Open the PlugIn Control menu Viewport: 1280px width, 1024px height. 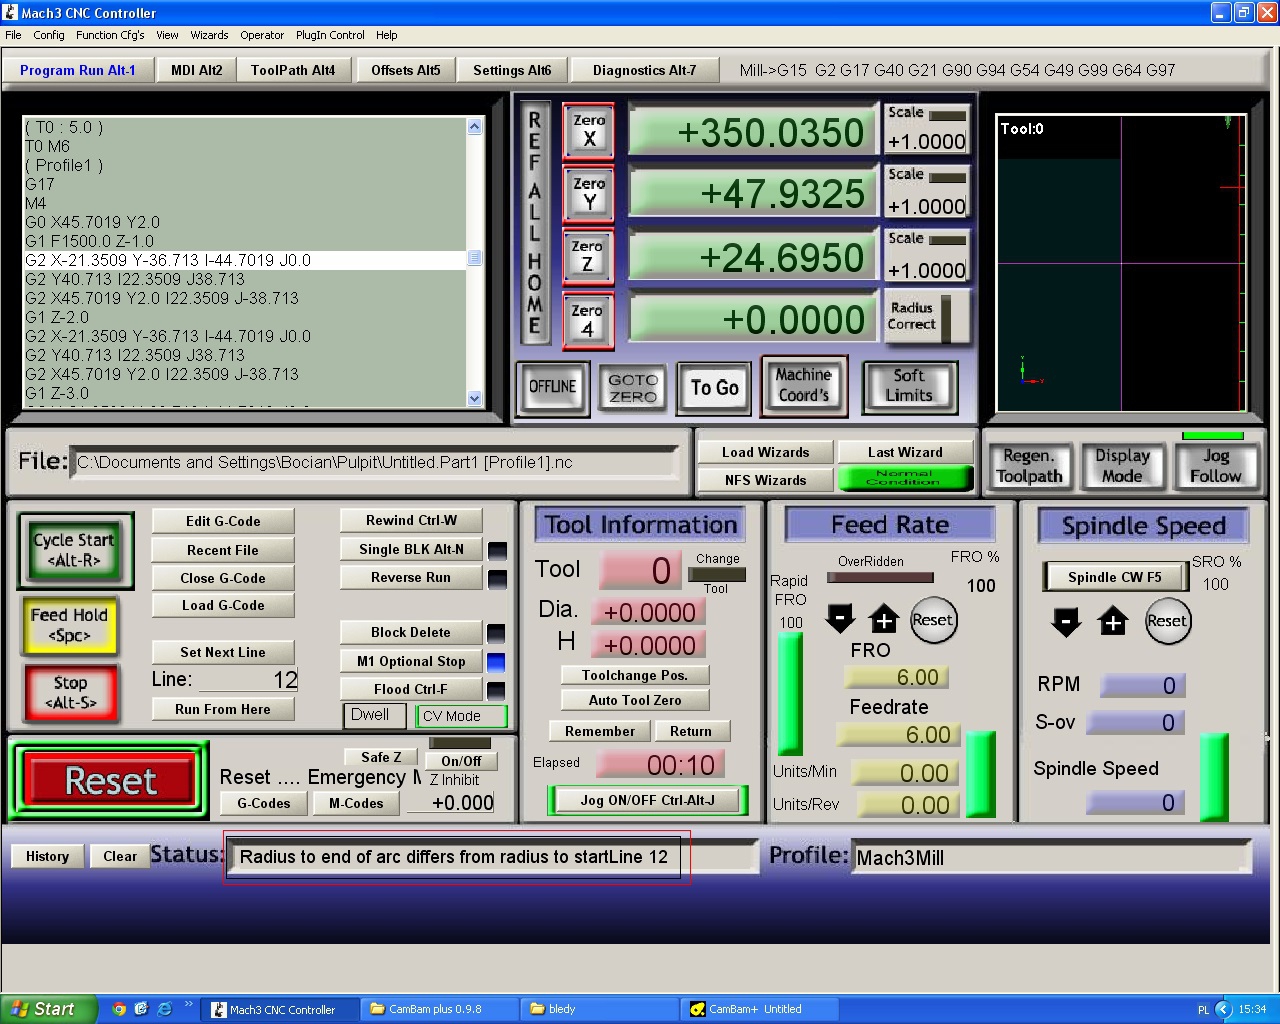pyautogui.click(x=330, y=35)
